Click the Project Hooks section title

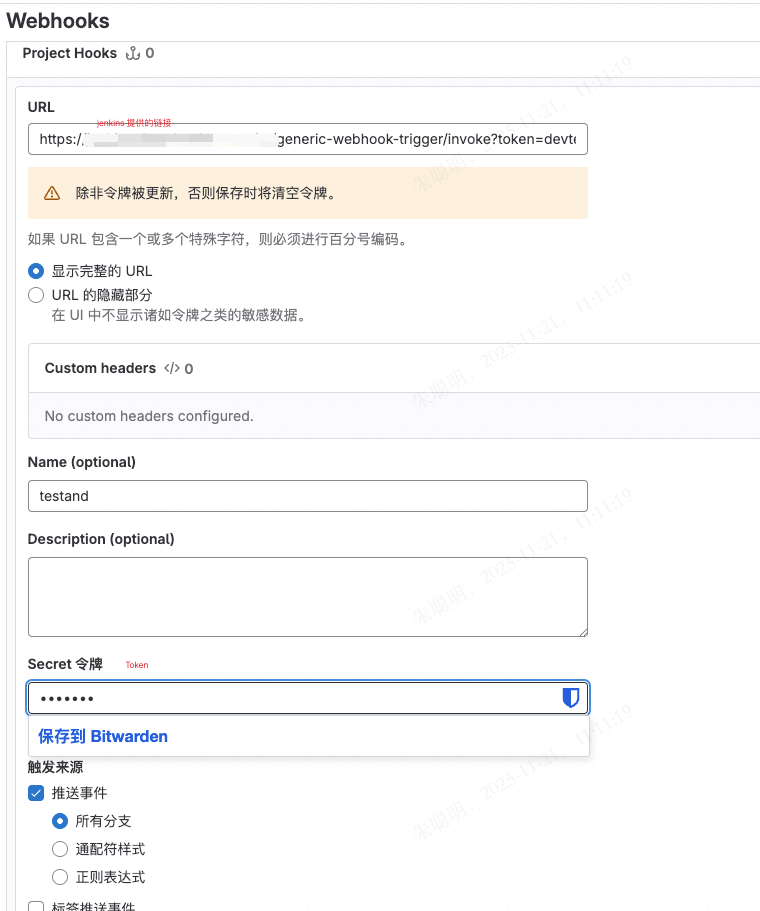[70, 53]
